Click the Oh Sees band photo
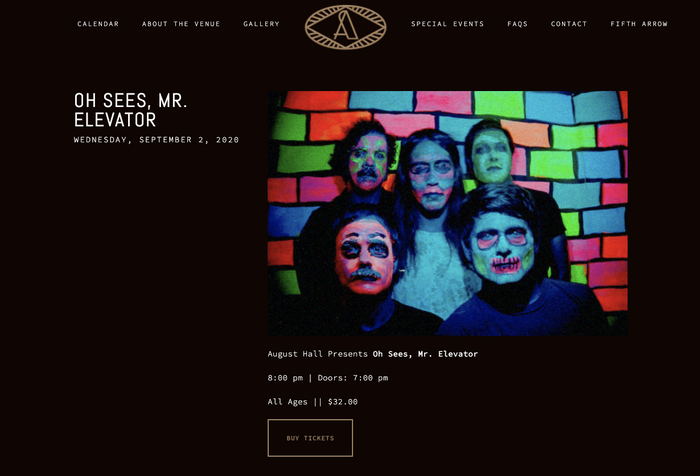This screenshot has height=476, width=700. [447, 213]
